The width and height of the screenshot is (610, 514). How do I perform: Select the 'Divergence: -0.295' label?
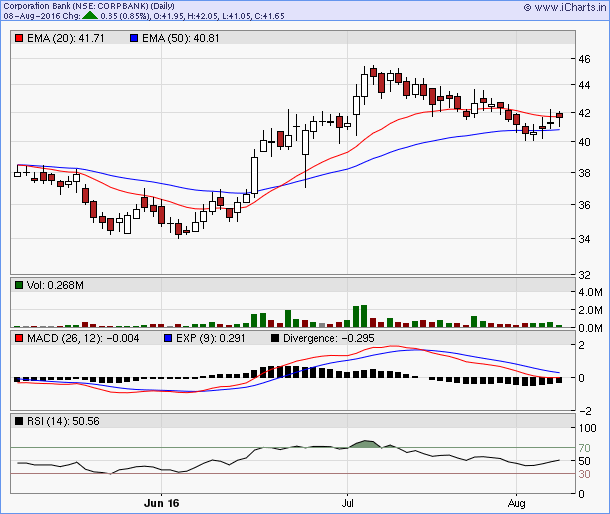point(329,338)
